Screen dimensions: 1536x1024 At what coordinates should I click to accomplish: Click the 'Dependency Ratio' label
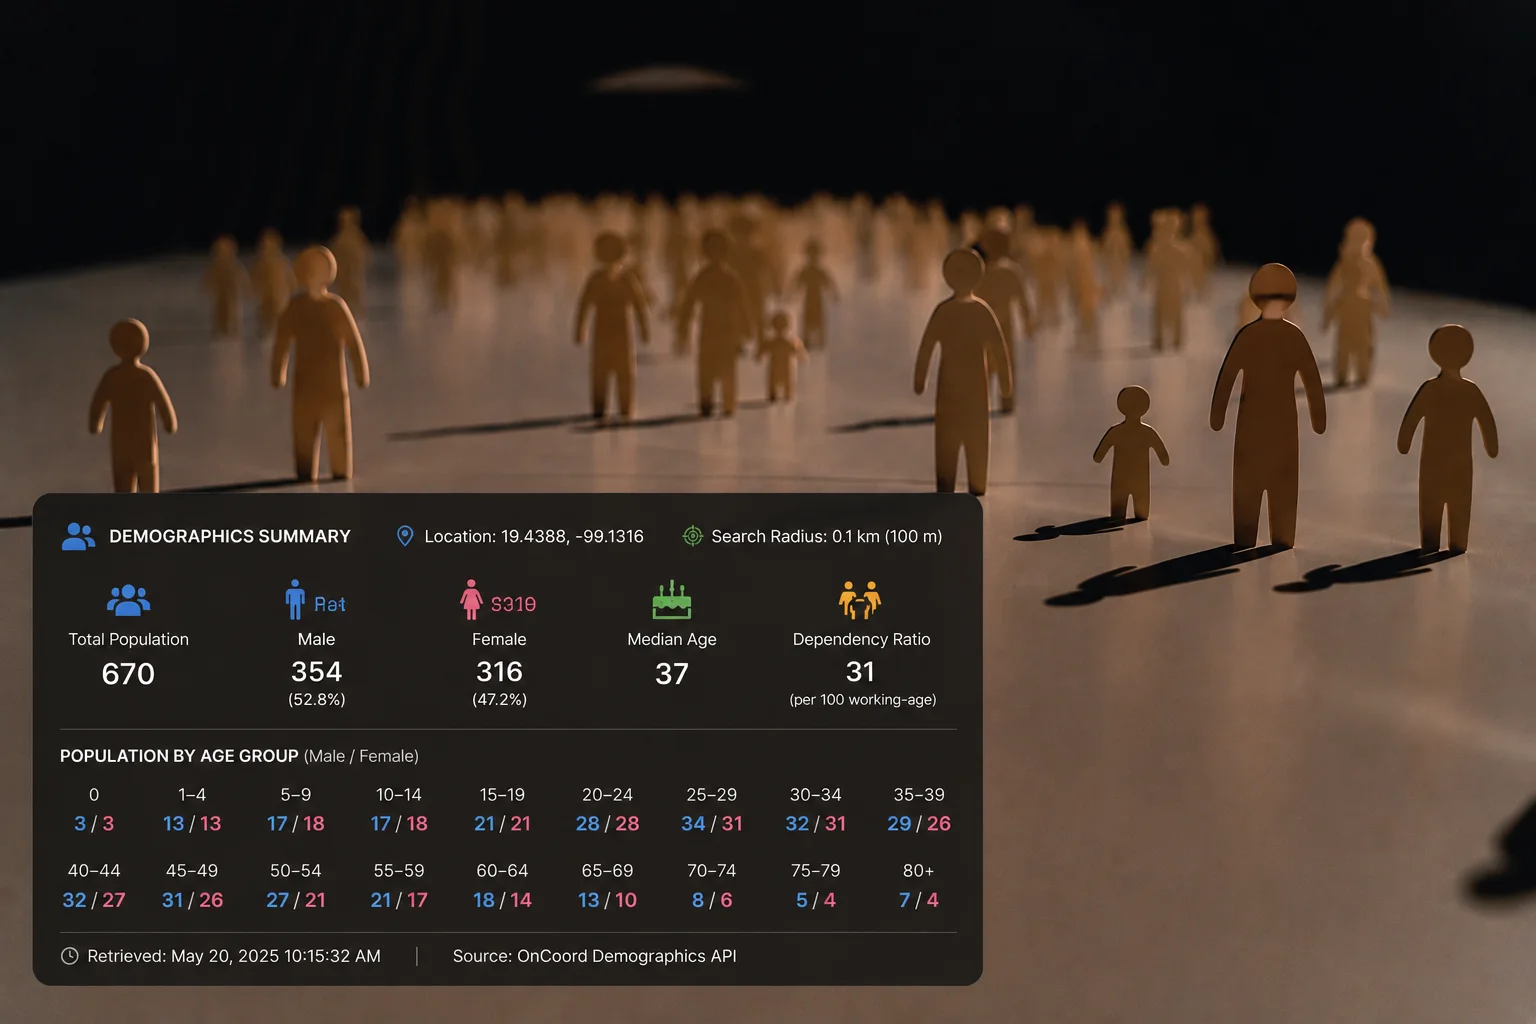click(x=861, y=640)
